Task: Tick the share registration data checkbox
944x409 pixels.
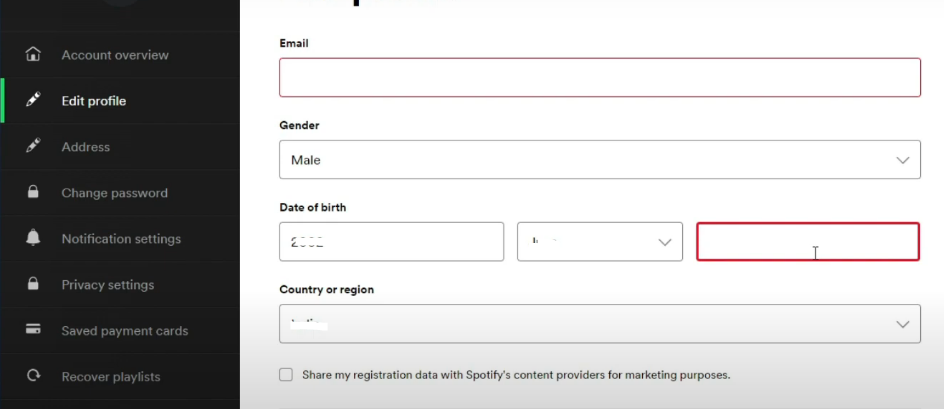Action: 286,375
